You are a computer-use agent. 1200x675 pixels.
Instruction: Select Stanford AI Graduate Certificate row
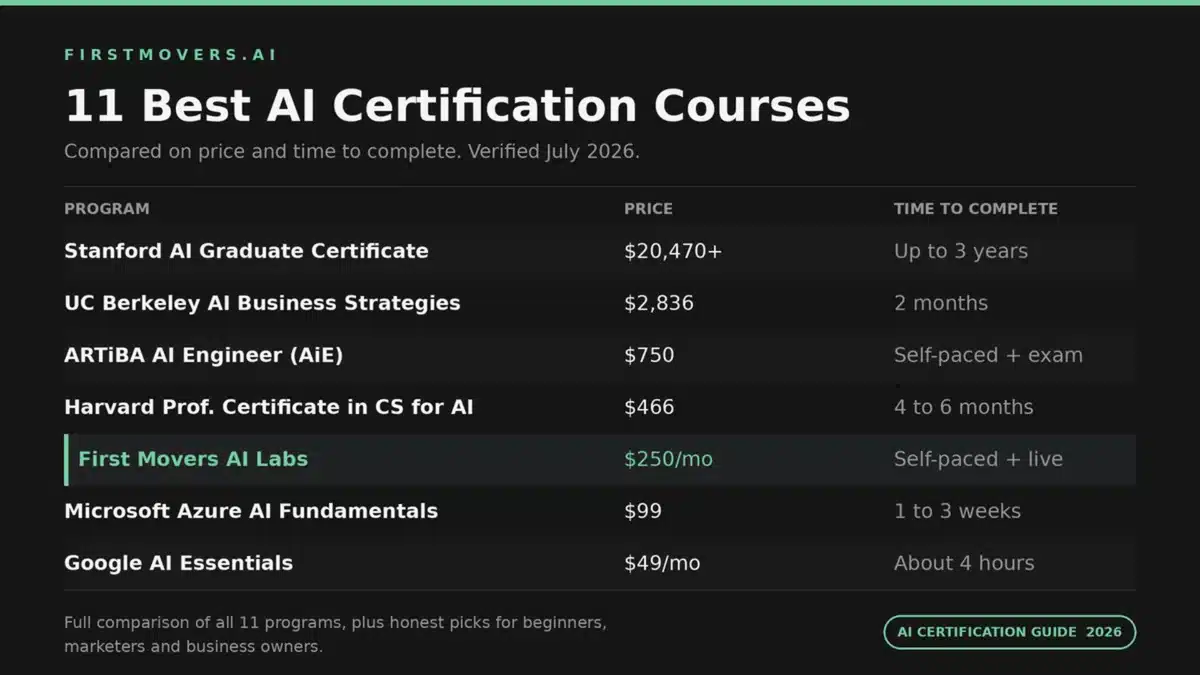600,251
